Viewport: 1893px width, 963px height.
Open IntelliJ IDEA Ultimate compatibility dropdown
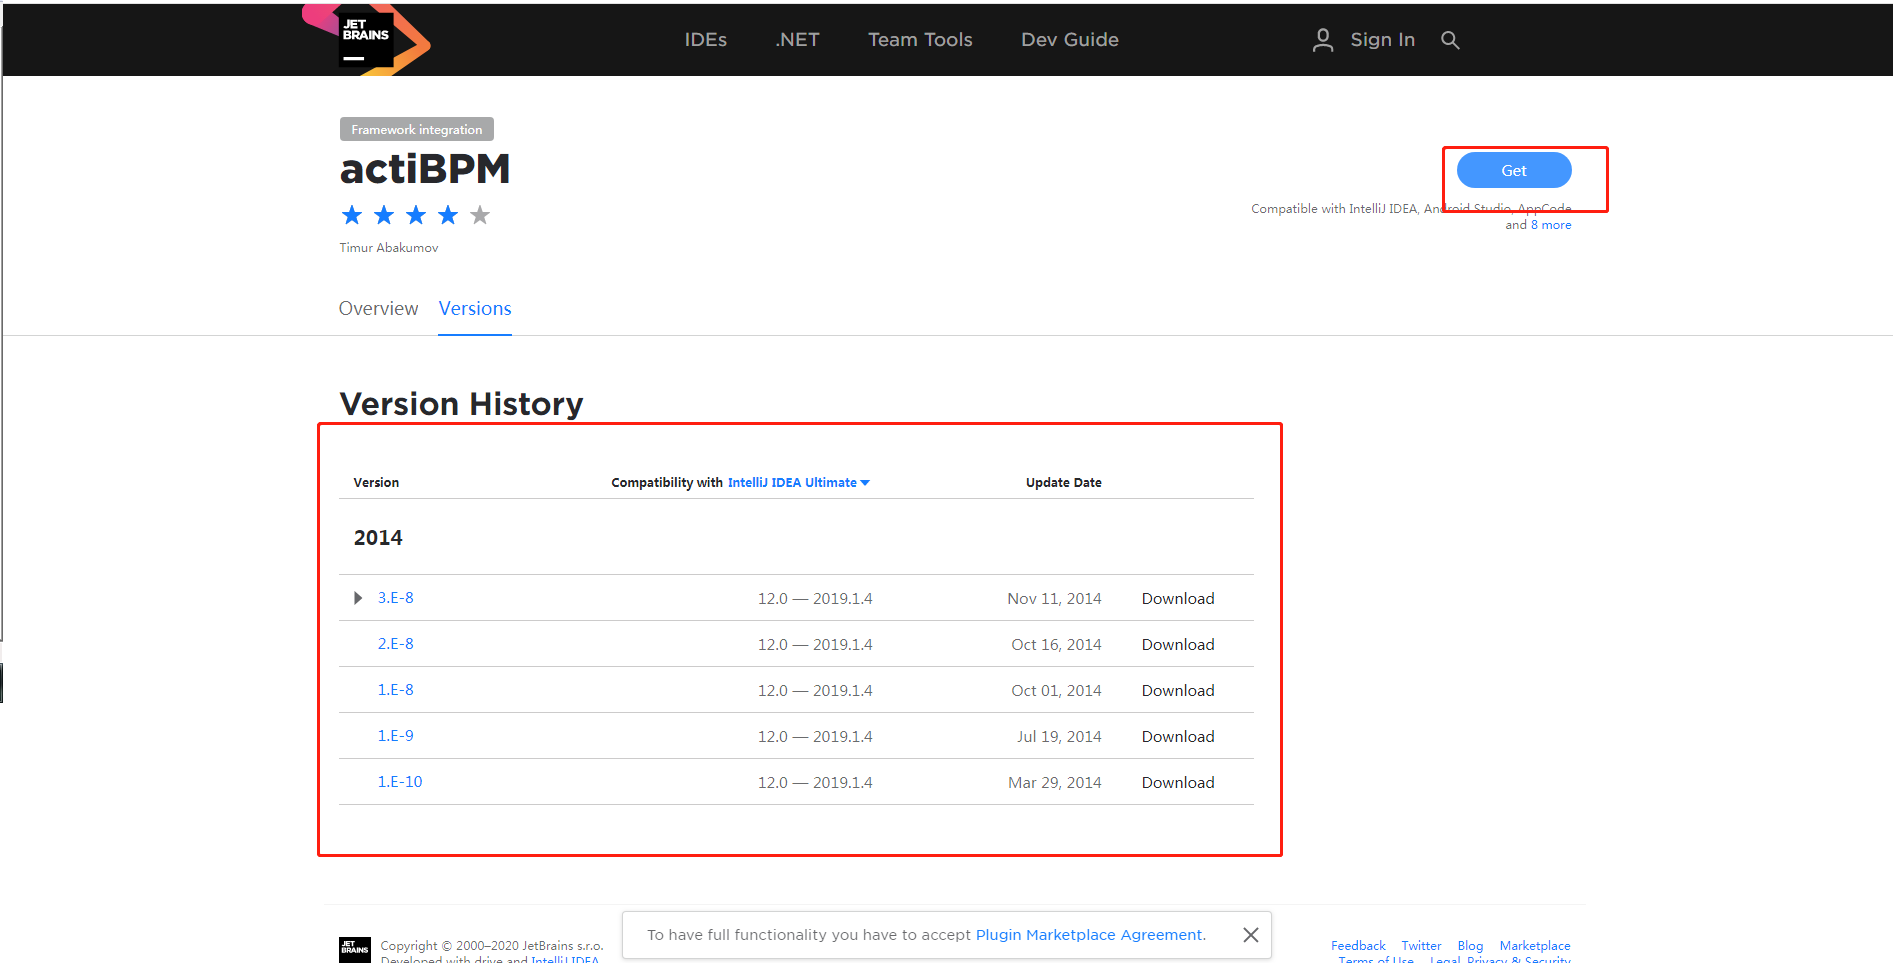point(798,482)
